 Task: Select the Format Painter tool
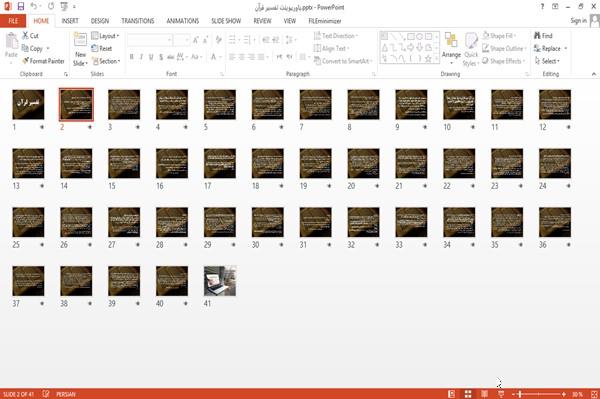pyautogui.click(x=43, y=61)
